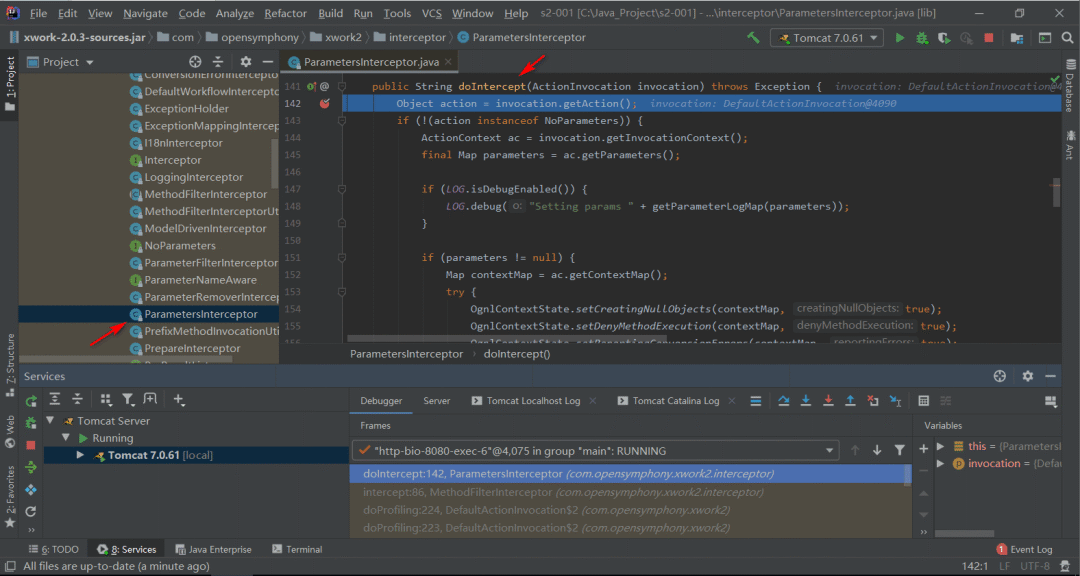Toggle the Ant tool window
1080x576 pixels.
pos(1070,143)
